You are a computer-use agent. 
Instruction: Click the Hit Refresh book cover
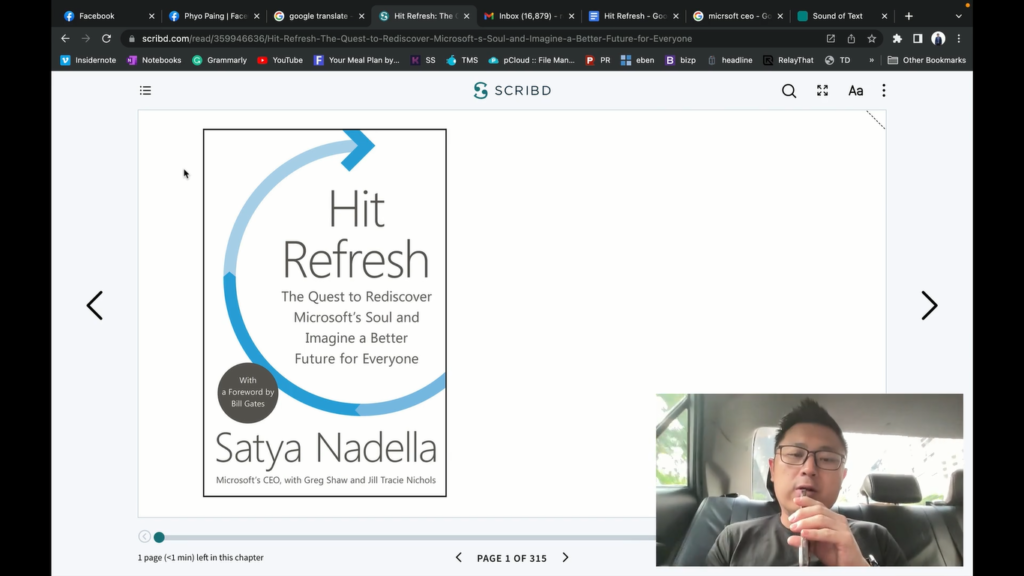click(325, 313)
